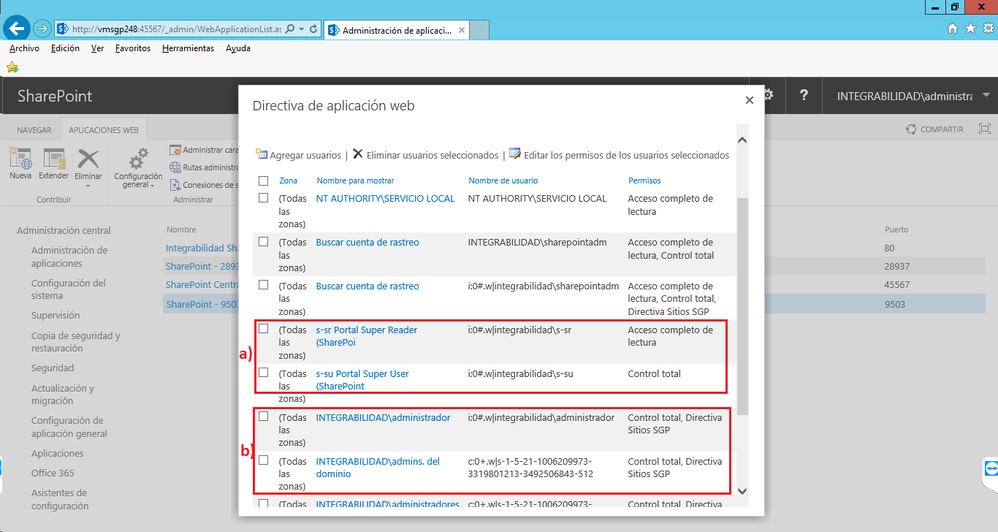998x532 pixels.
Task: Sort by Permisos column header
Action: [644, 181]
